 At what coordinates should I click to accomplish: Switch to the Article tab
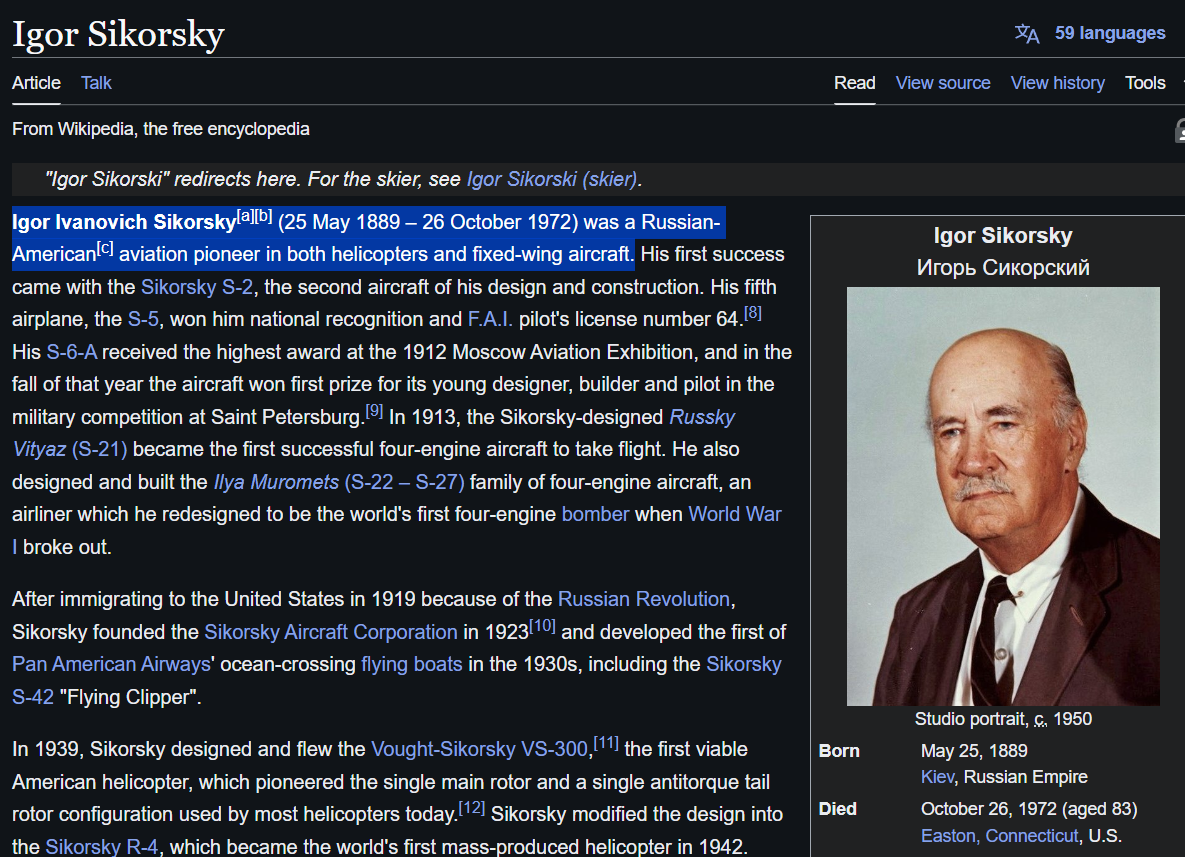point(36,83)
